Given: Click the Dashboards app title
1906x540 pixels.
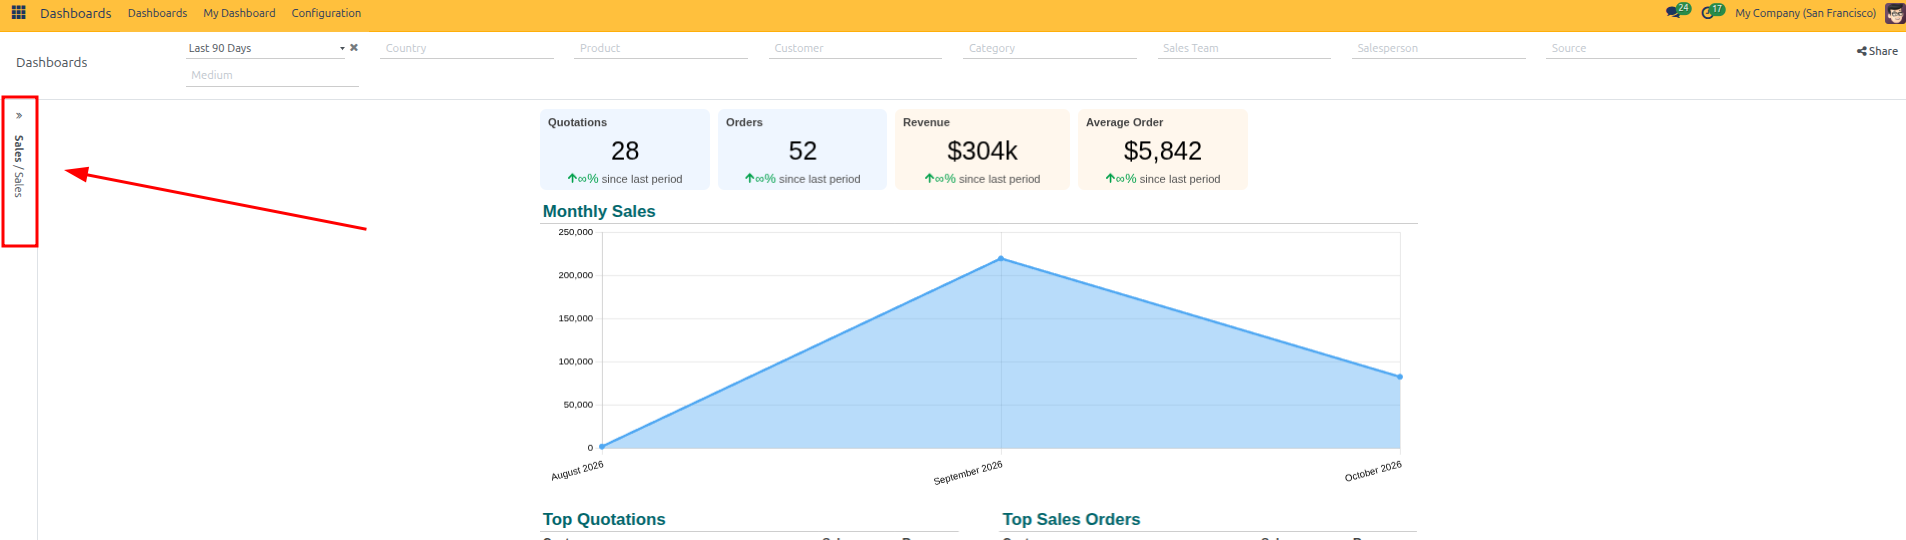Looking at the screenshot, I should (x=76, y=13).
